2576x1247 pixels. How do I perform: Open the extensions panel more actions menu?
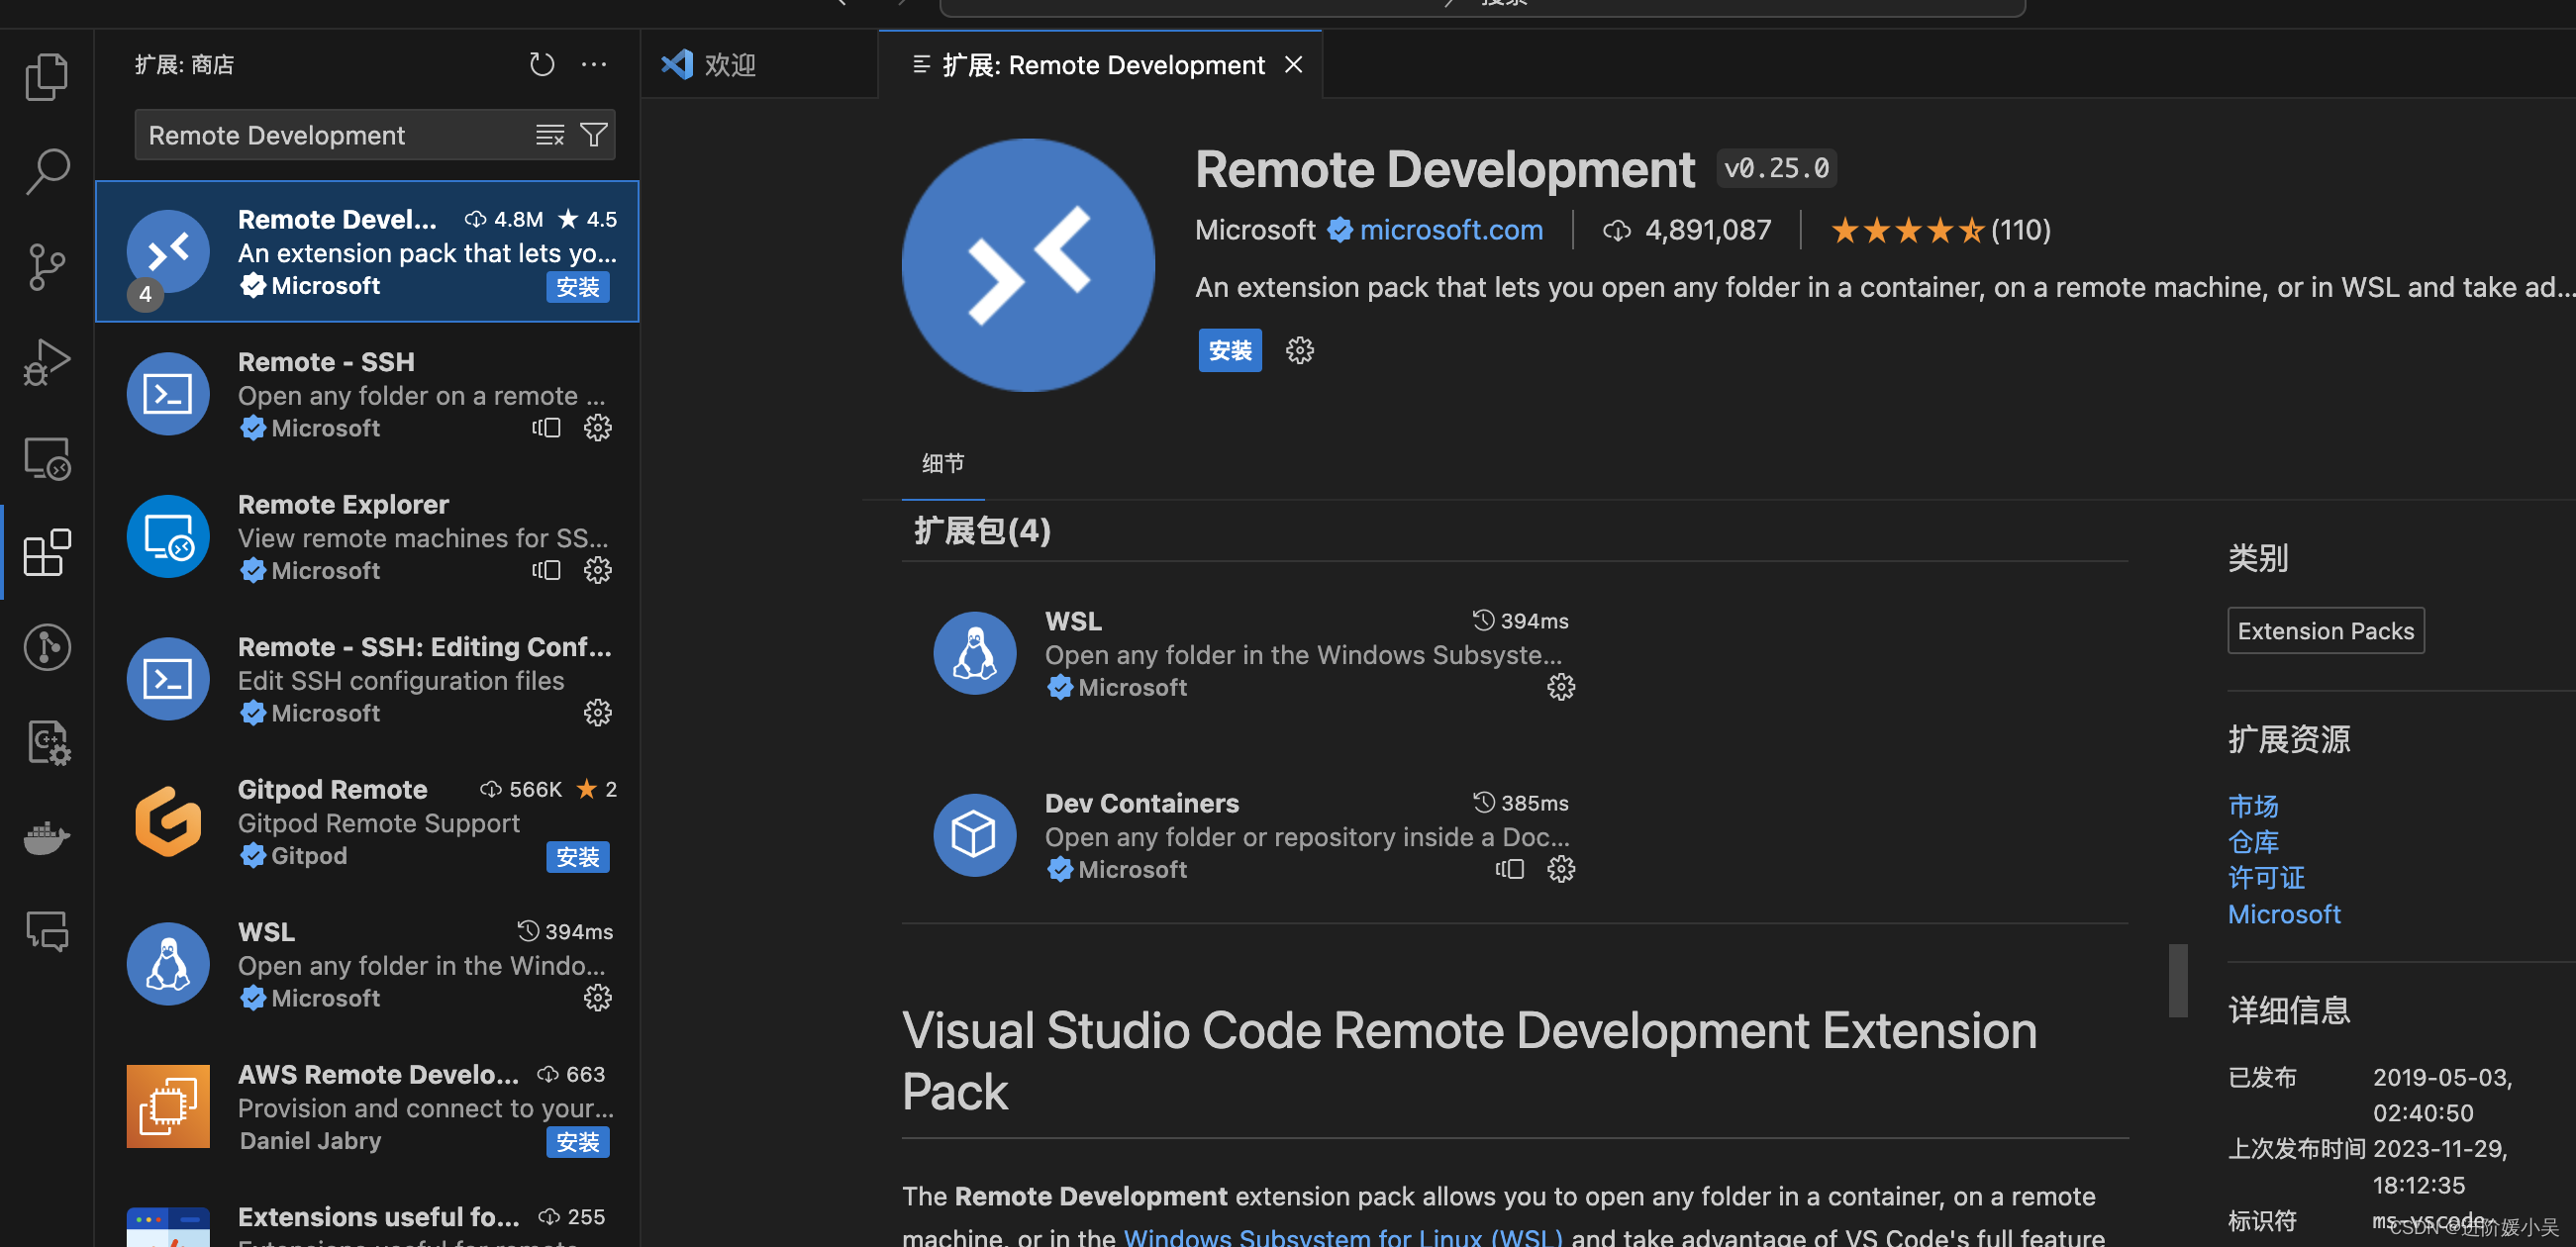[x=594, y=65]
